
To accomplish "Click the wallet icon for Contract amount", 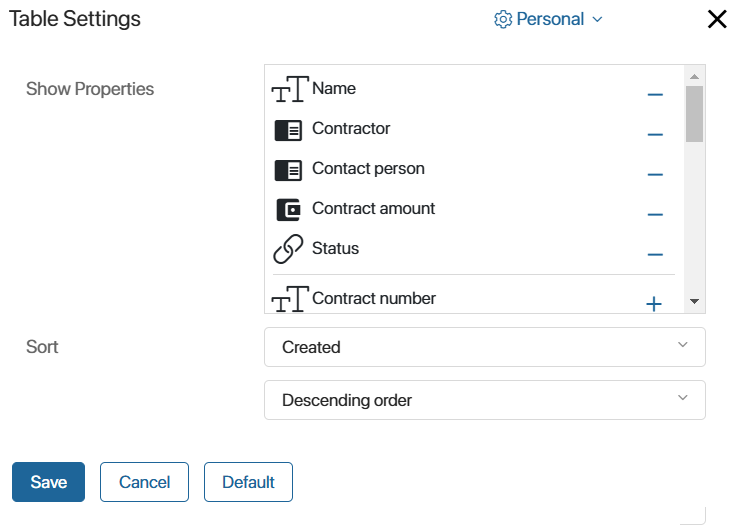I will click(288, 210).
